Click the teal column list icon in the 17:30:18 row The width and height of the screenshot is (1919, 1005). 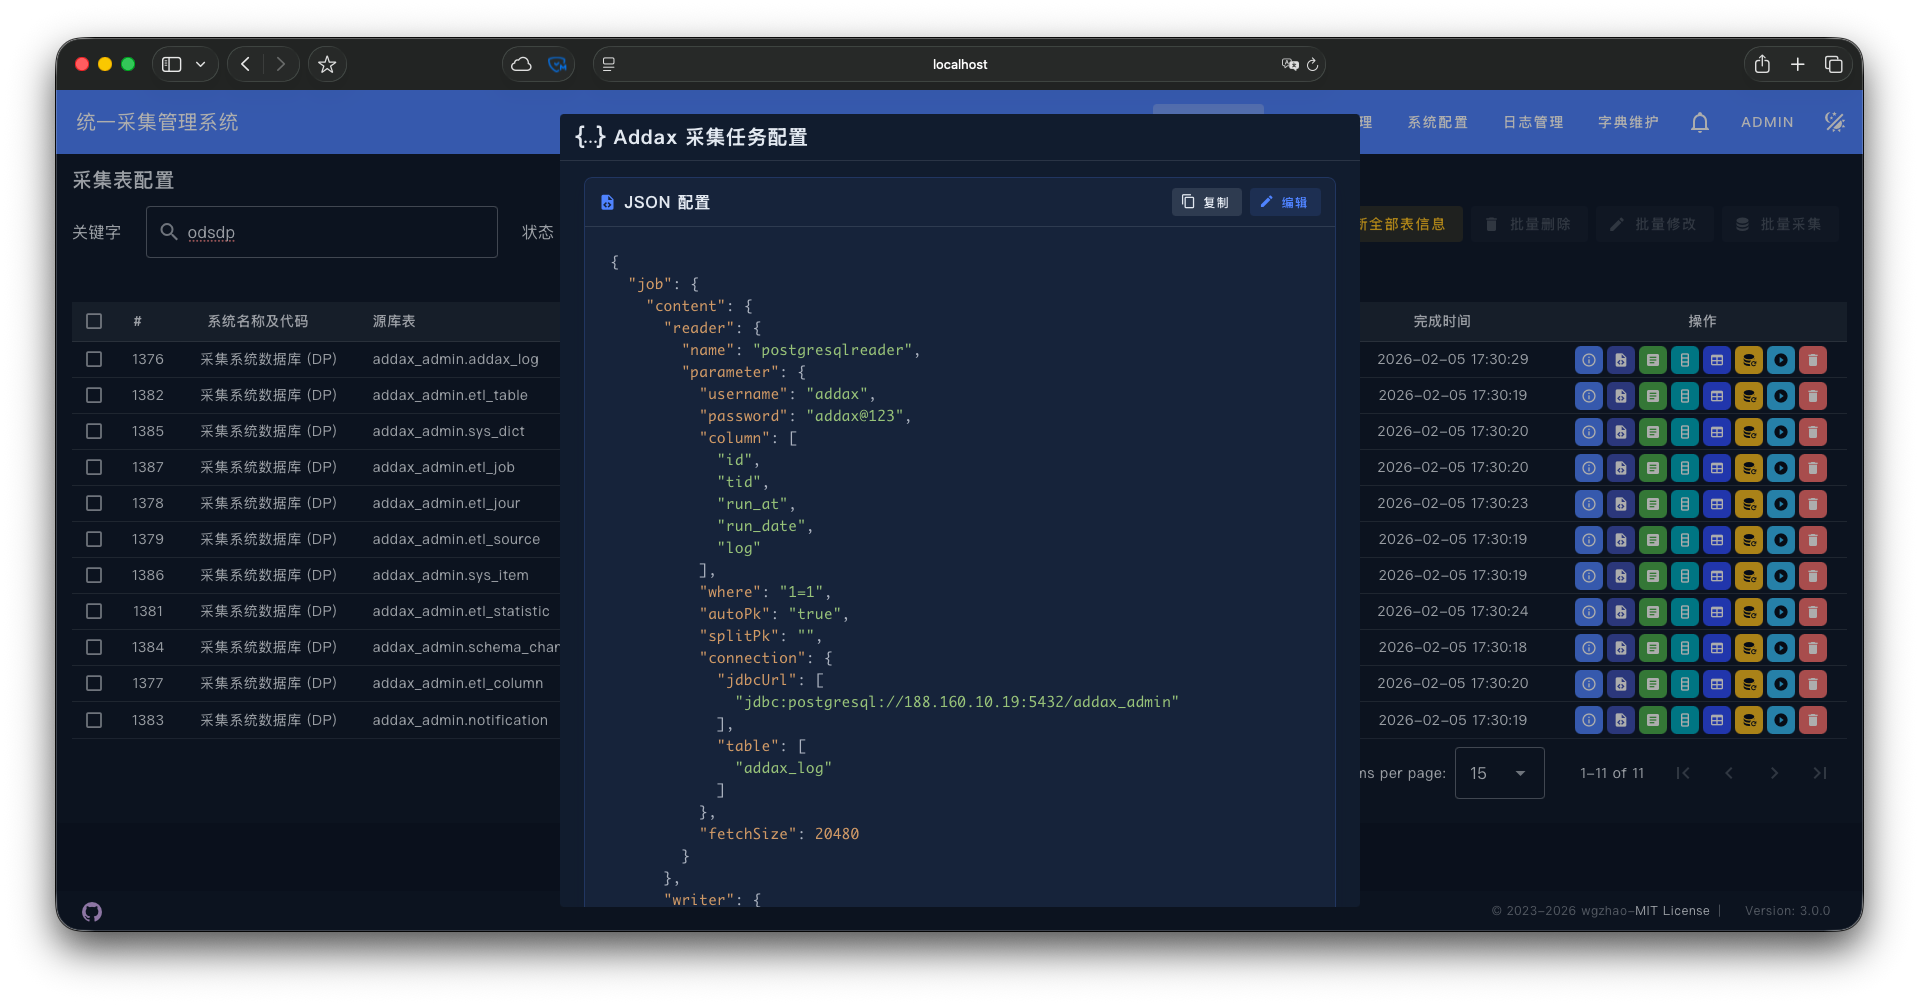pyautogui.click(x=1684, y=648)
